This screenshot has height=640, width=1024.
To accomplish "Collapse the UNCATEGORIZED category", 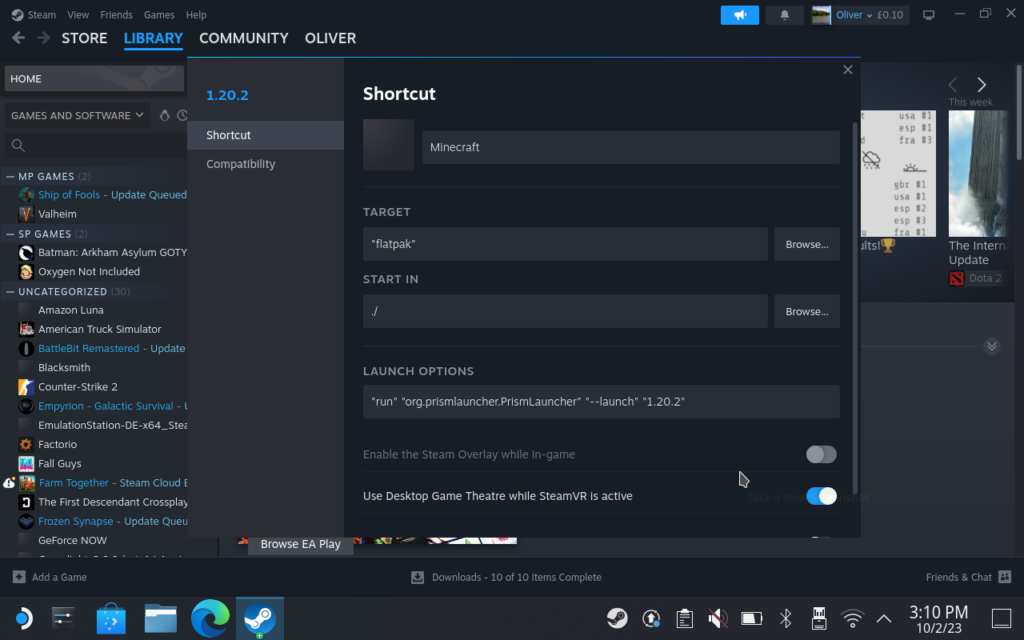I will click(x=10, y=291).
